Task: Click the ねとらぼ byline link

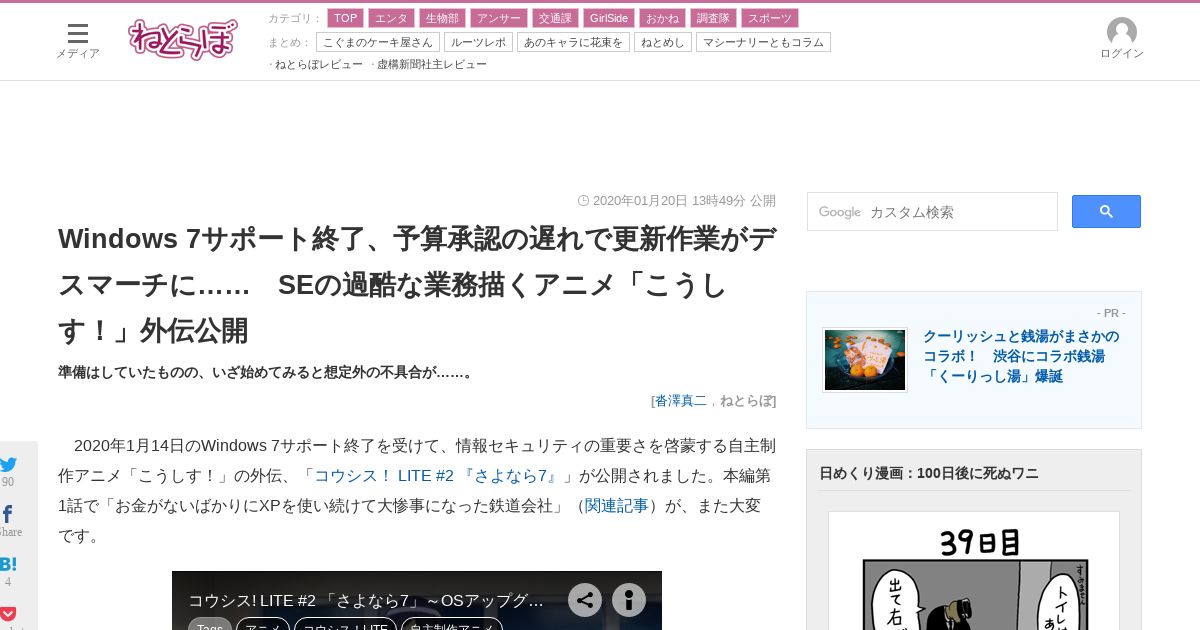Action: click(x=746, y=400)
